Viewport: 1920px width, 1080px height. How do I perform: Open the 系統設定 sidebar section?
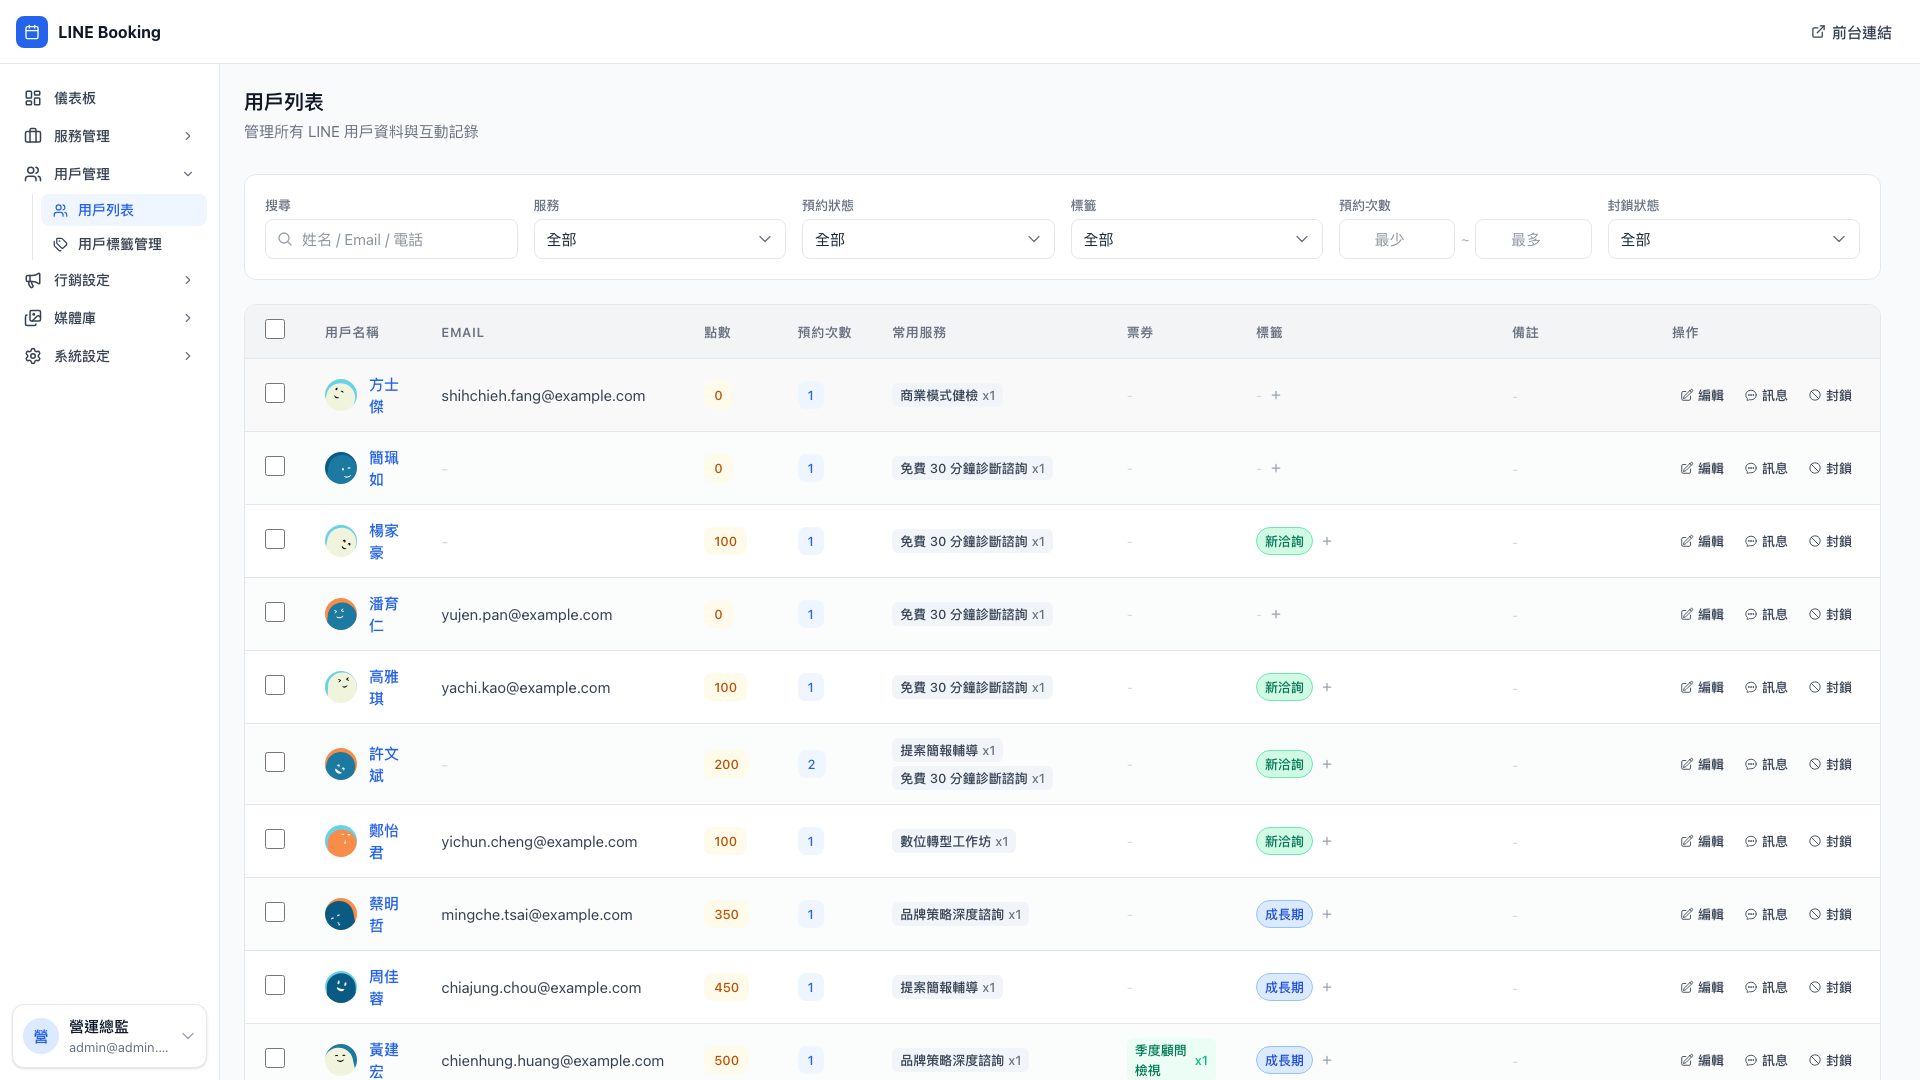(110, 356)
